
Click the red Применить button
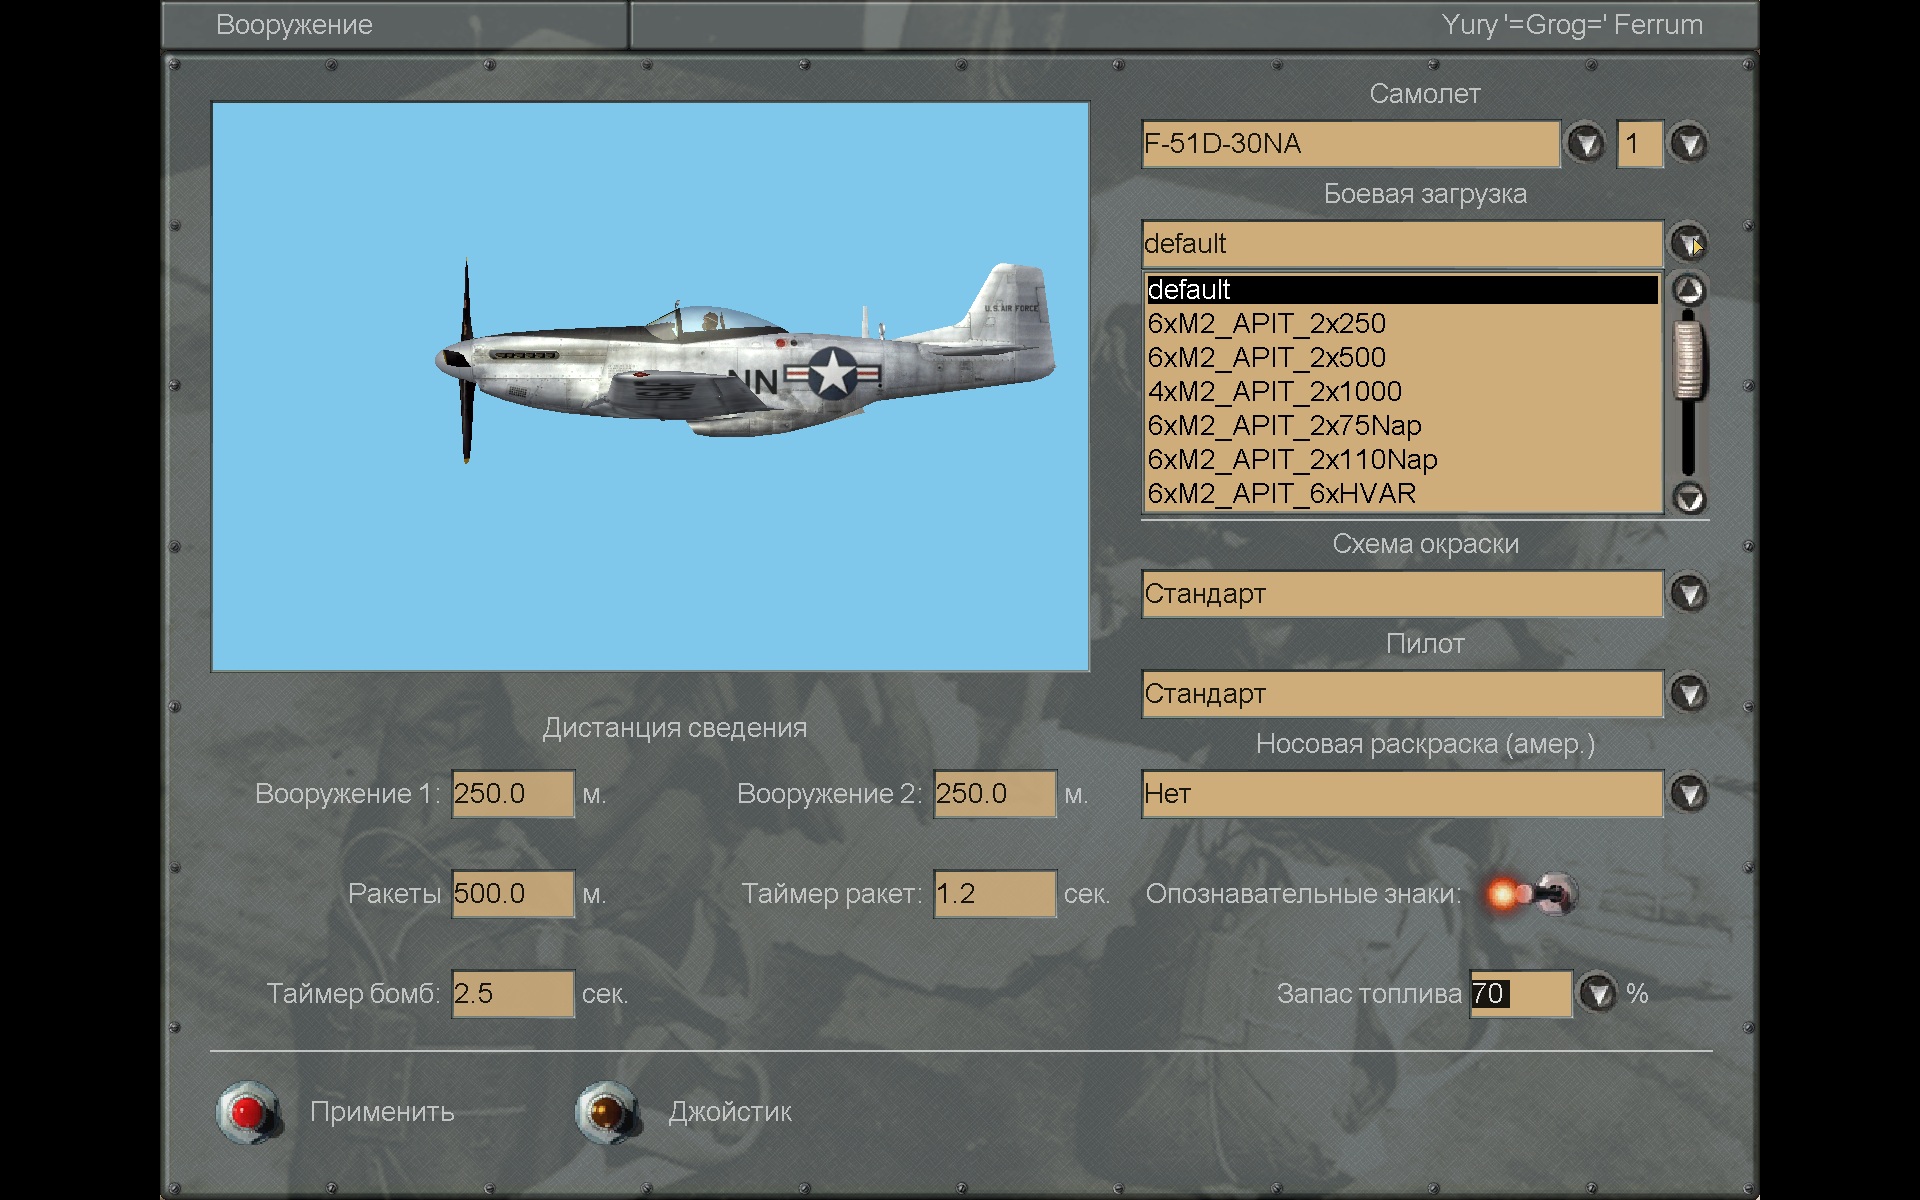point(247,1111)
